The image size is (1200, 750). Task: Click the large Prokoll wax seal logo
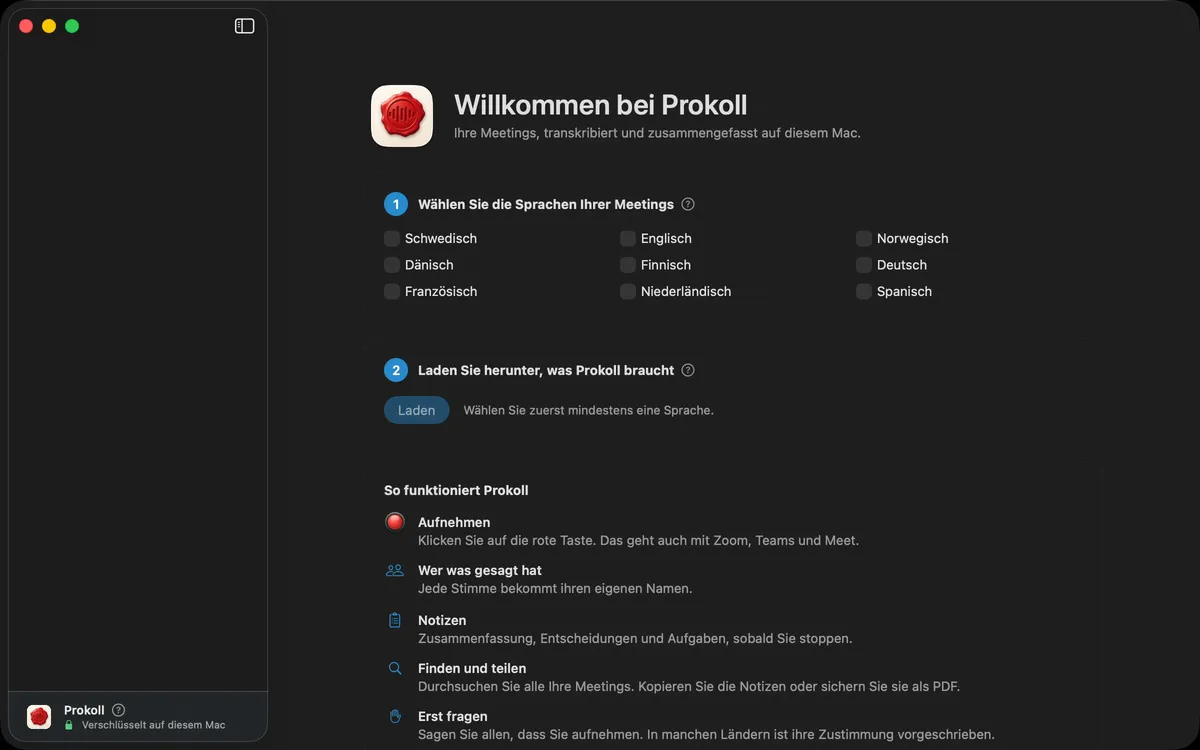click(x=402, y=116)
